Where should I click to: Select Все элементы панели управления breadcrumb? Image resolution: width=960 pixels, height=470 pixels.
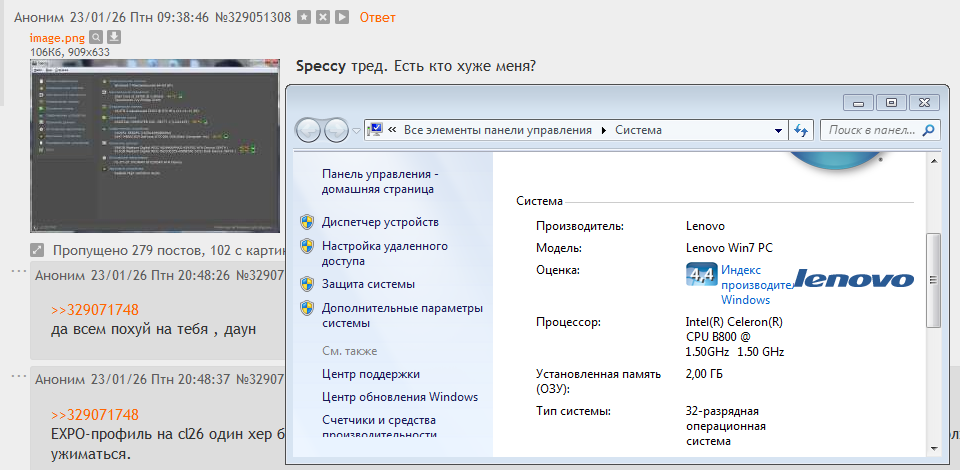pyautogui.click(x=498, y=130)
